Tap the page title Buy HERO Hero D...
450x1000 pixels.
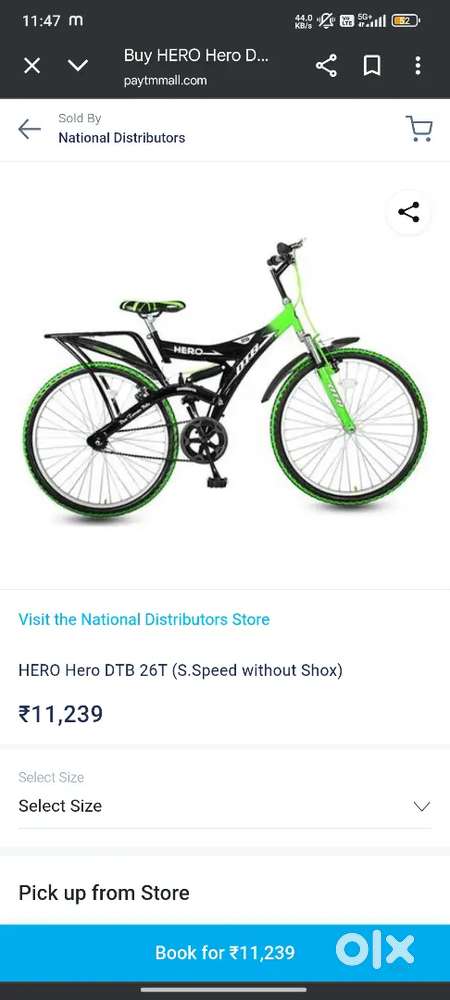[196, 55]
